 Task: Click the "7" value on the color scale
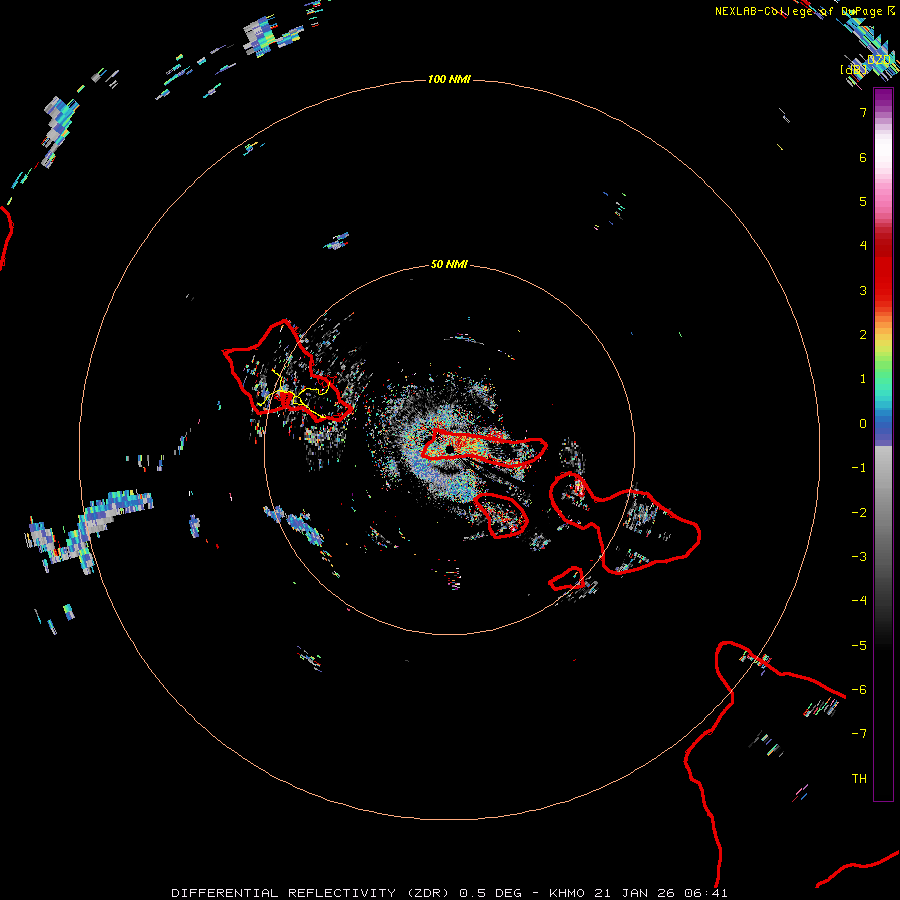click(x=863, y=112)
